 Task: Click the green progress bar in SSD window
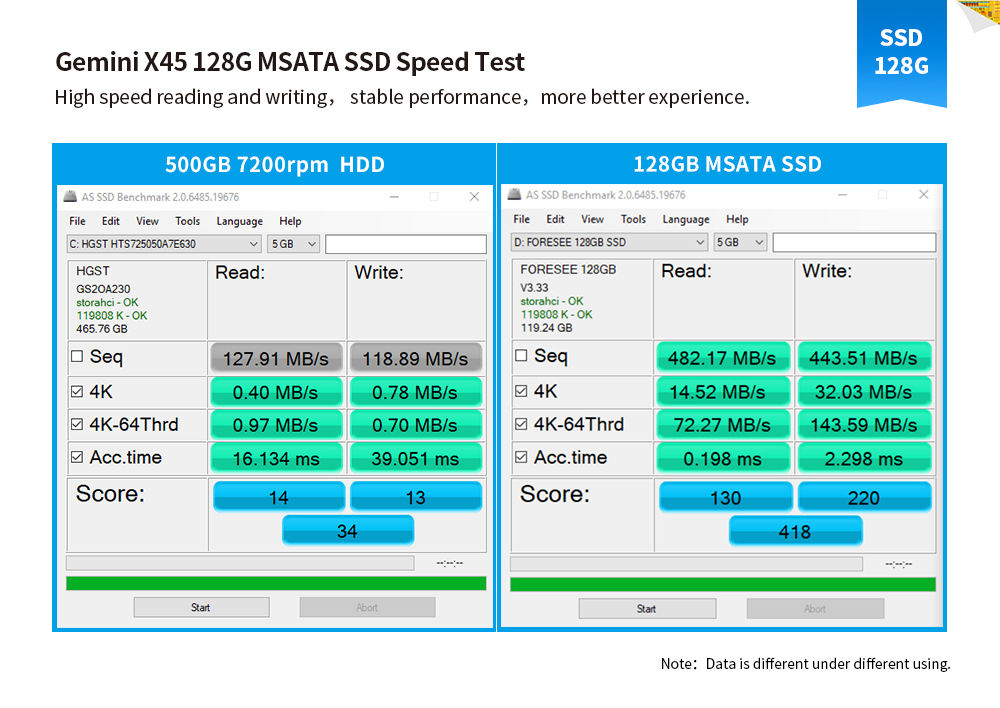(723, 584)
